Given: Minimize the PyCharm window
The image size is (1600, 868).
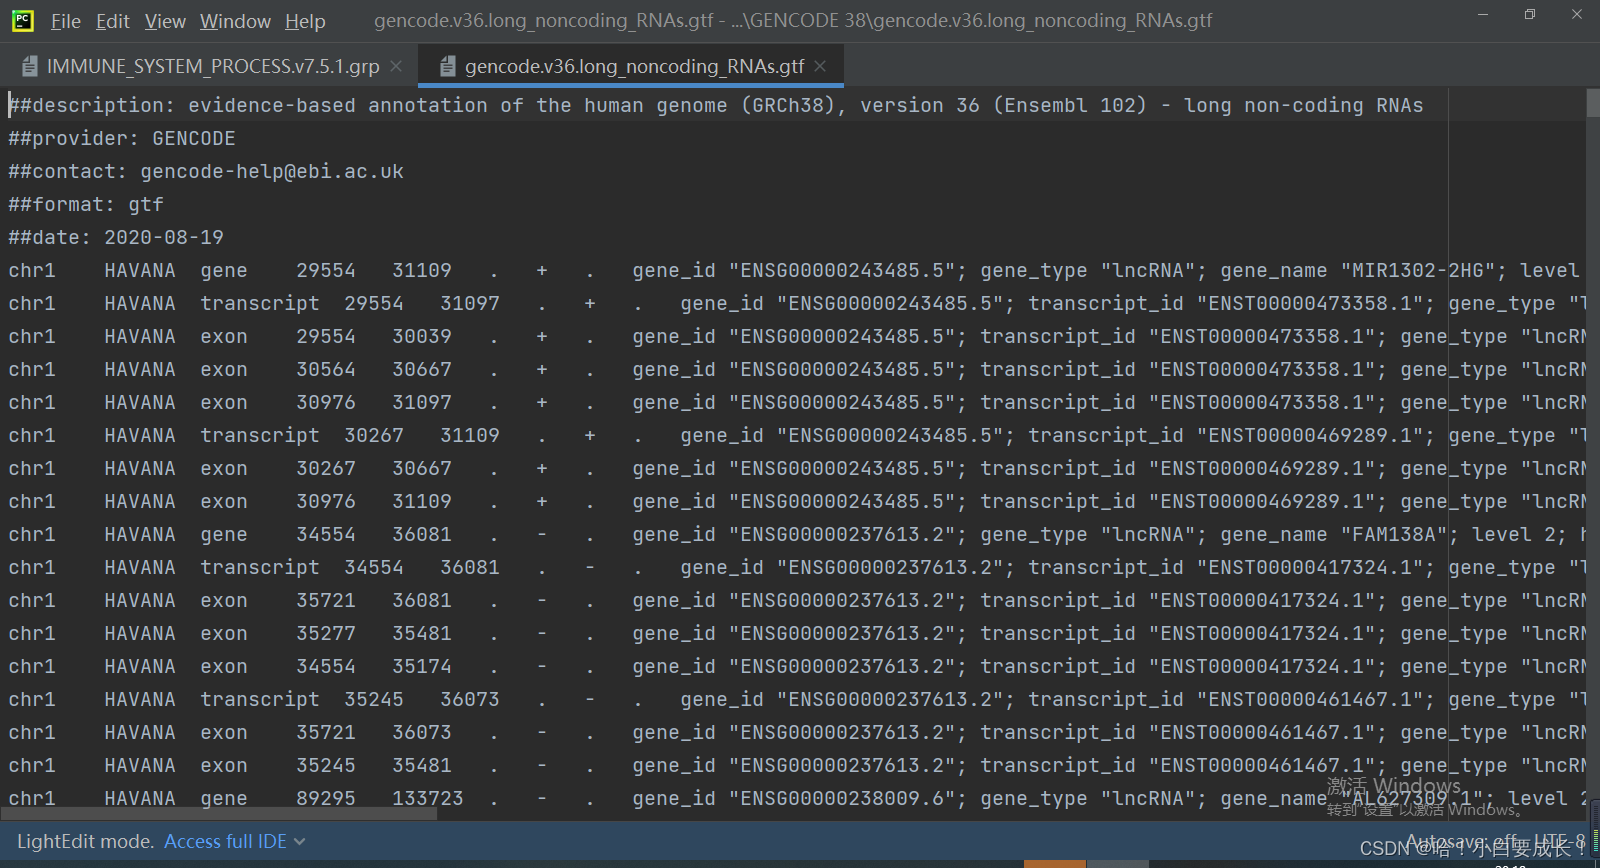Looking at the screenshot, I should pos(1483,15).
